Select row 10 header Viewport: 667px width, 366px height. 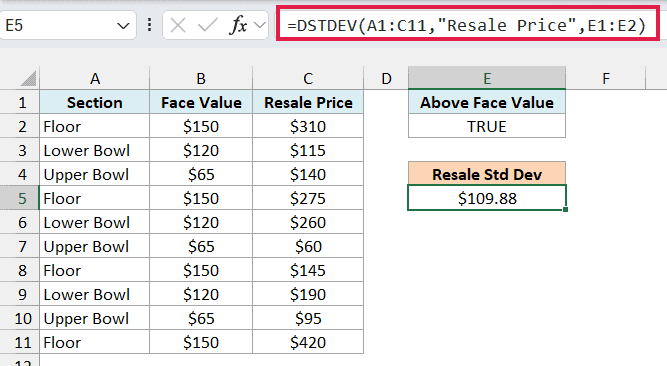20,318
